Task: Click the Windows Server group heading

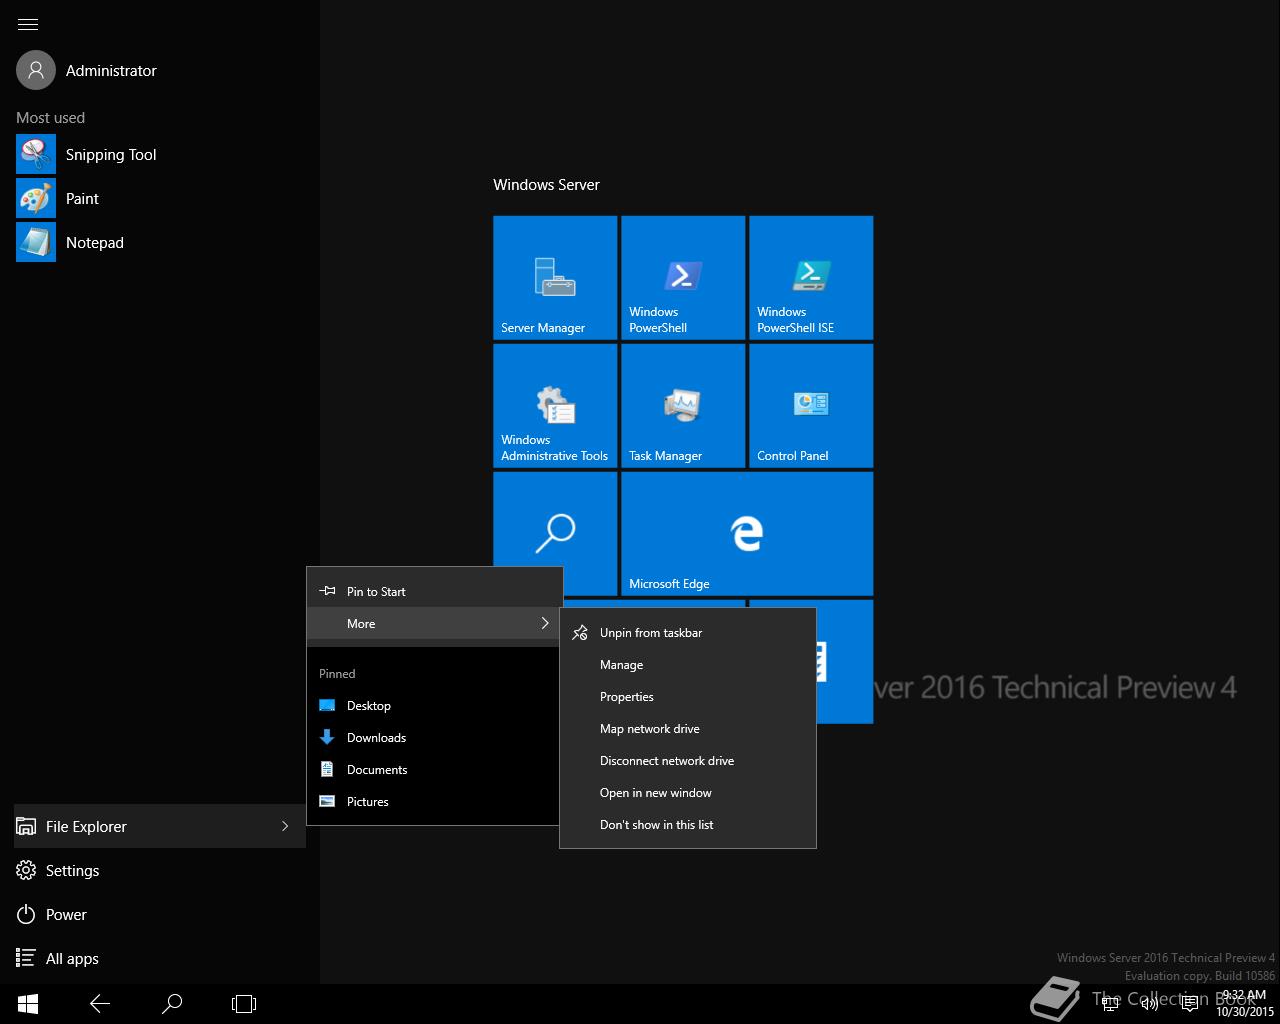Action: [x=546, y=185]
